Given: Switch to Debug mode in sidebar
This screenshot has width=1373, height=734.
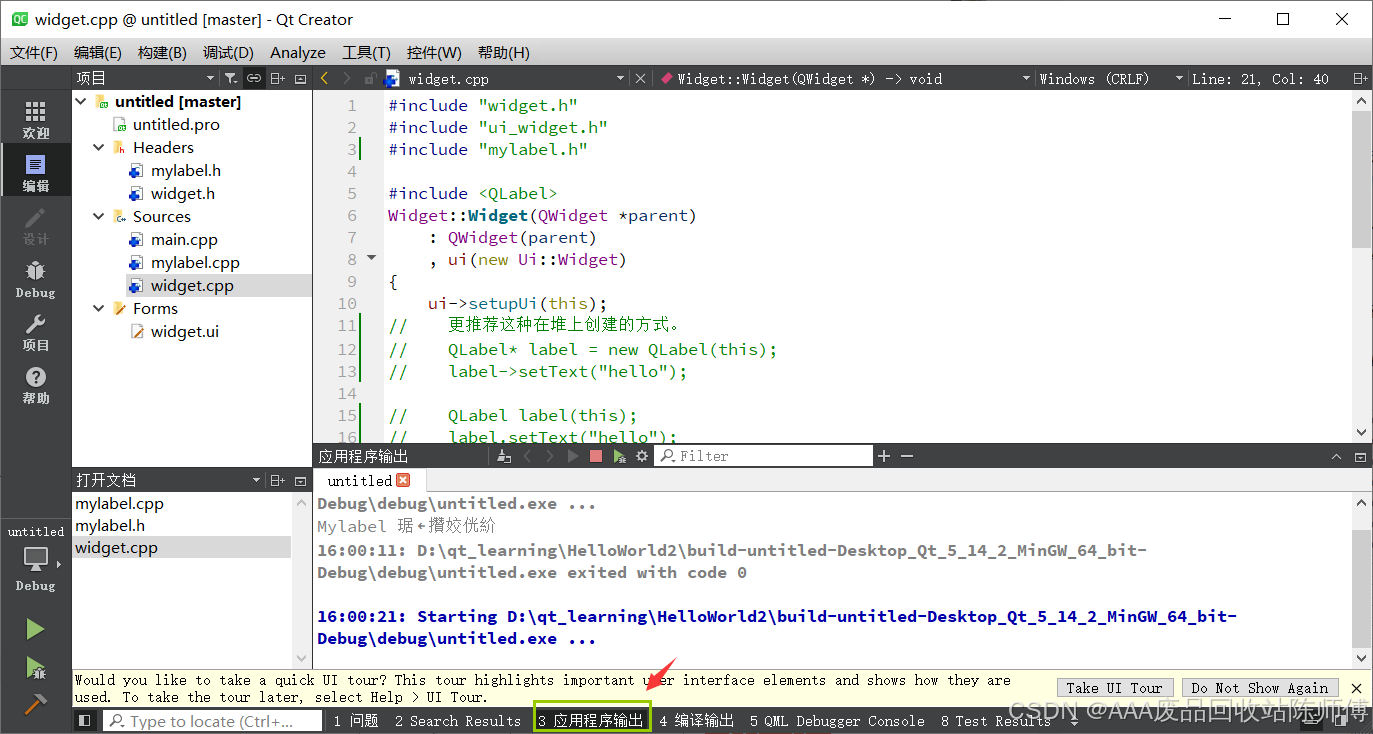Looking at the screenshot, I should click(35, 280).
